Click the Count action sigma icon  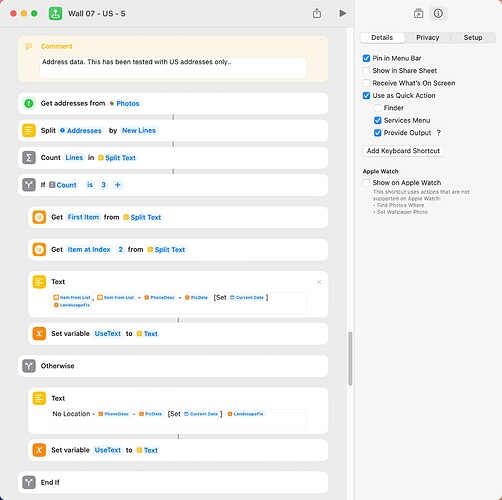tap(29, 158)
